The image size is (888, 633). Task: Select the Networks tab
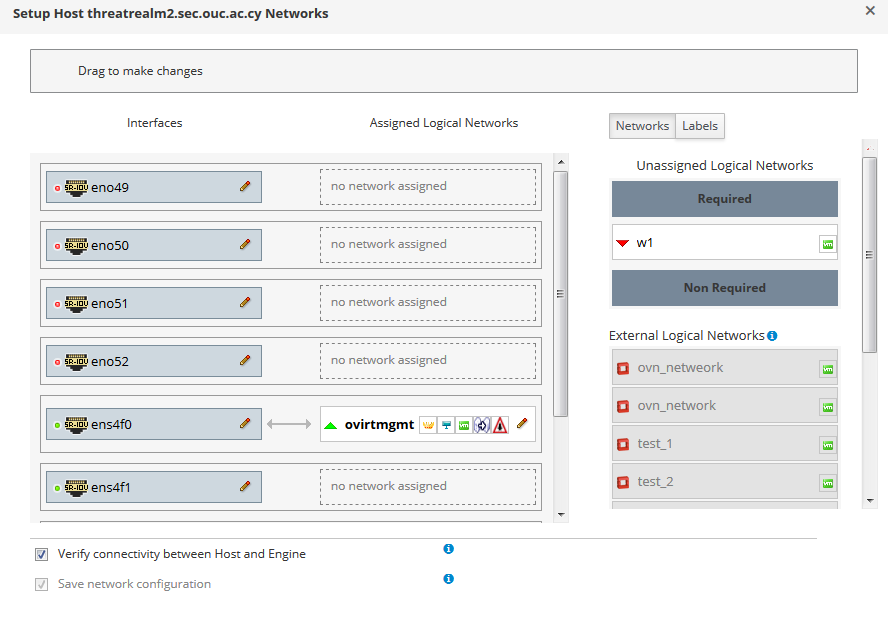coord(642,126)
